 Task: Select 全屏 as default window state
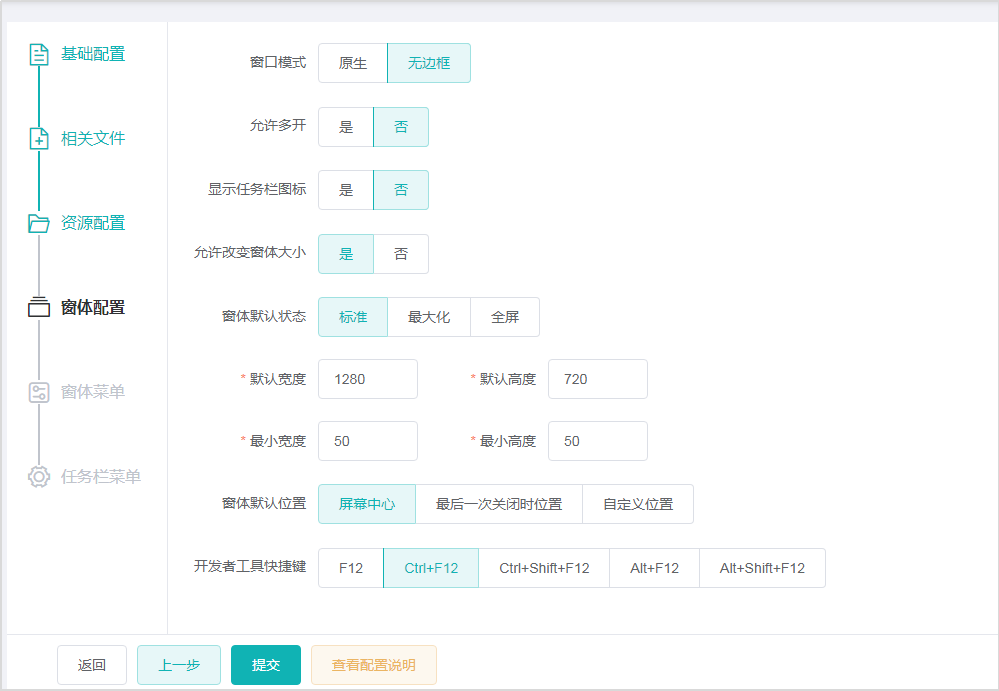tap(505, 317)
